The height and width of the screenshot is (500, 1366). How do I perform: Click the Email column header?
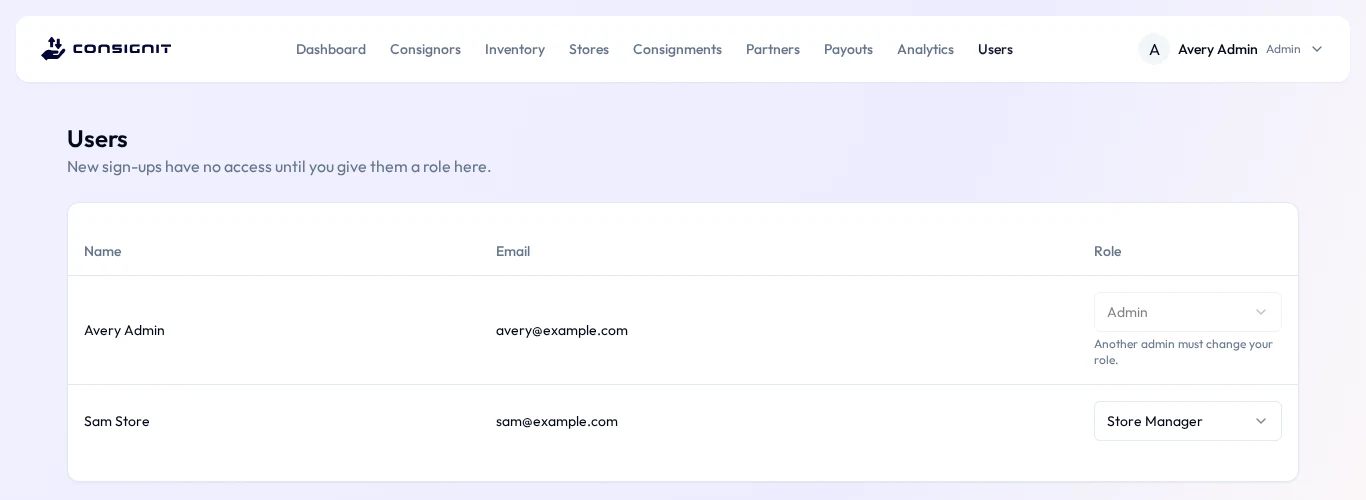click(513, 251)
